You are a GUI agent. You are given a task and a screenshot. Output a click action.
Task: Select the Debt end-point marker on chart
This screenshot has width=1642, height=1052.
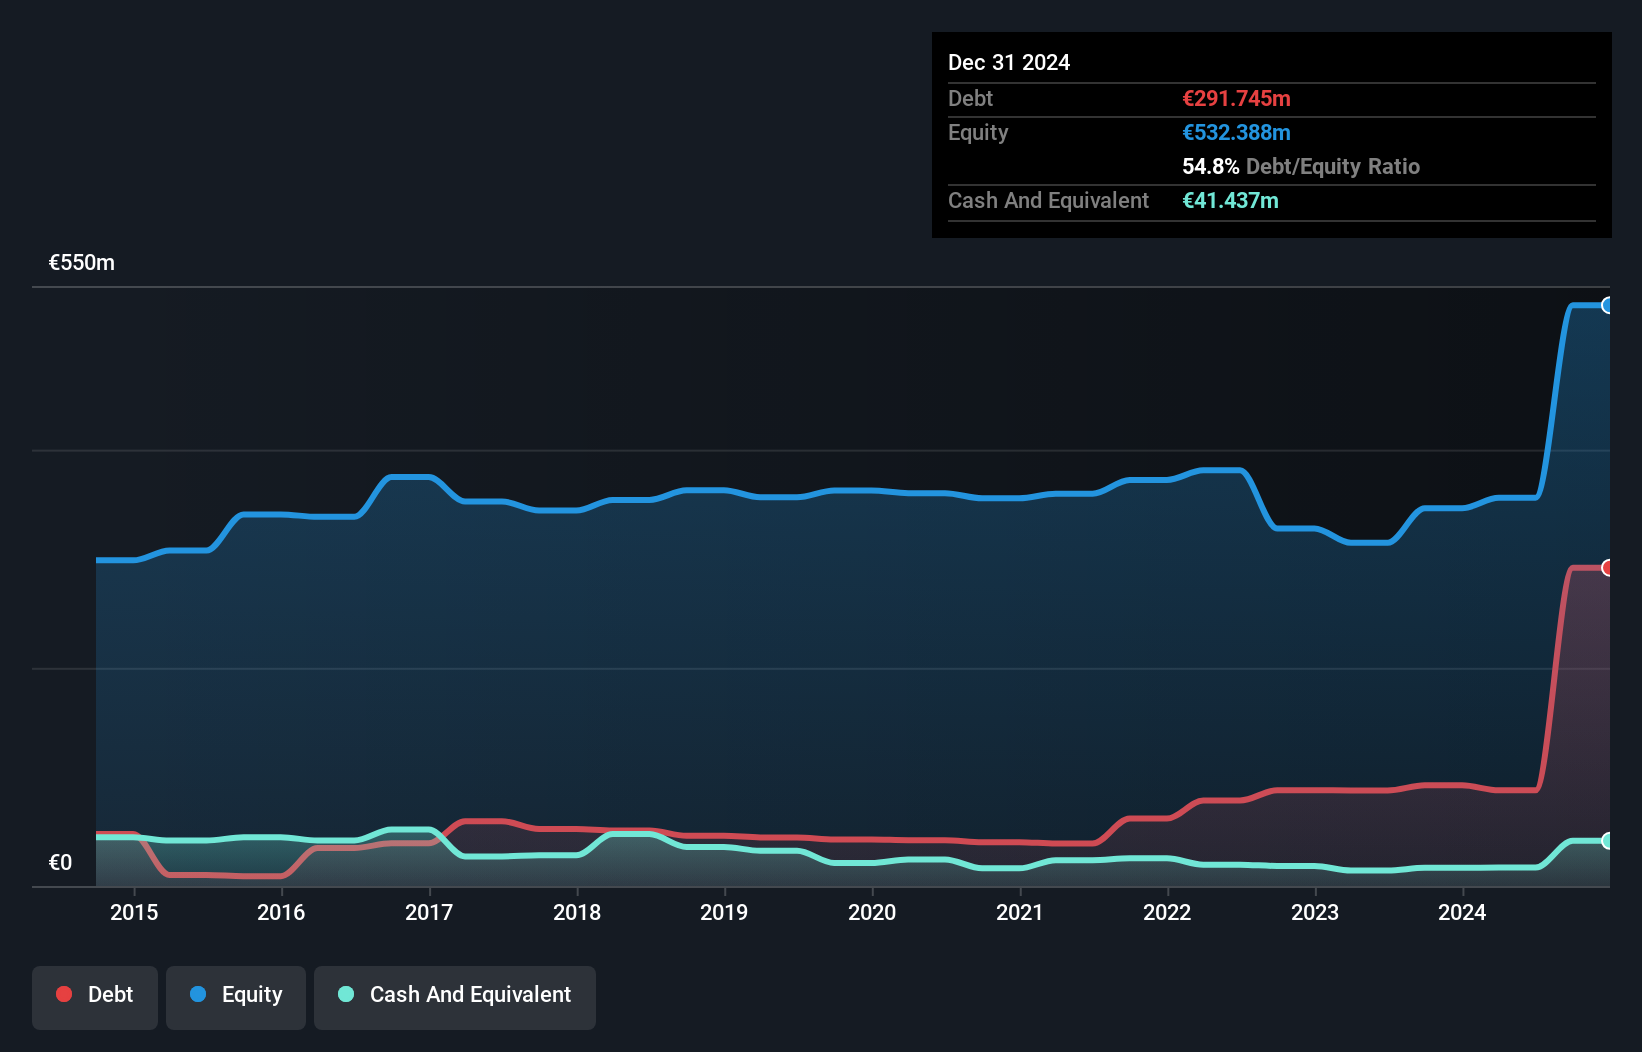pyautogui.click(x=1607, y=568)
